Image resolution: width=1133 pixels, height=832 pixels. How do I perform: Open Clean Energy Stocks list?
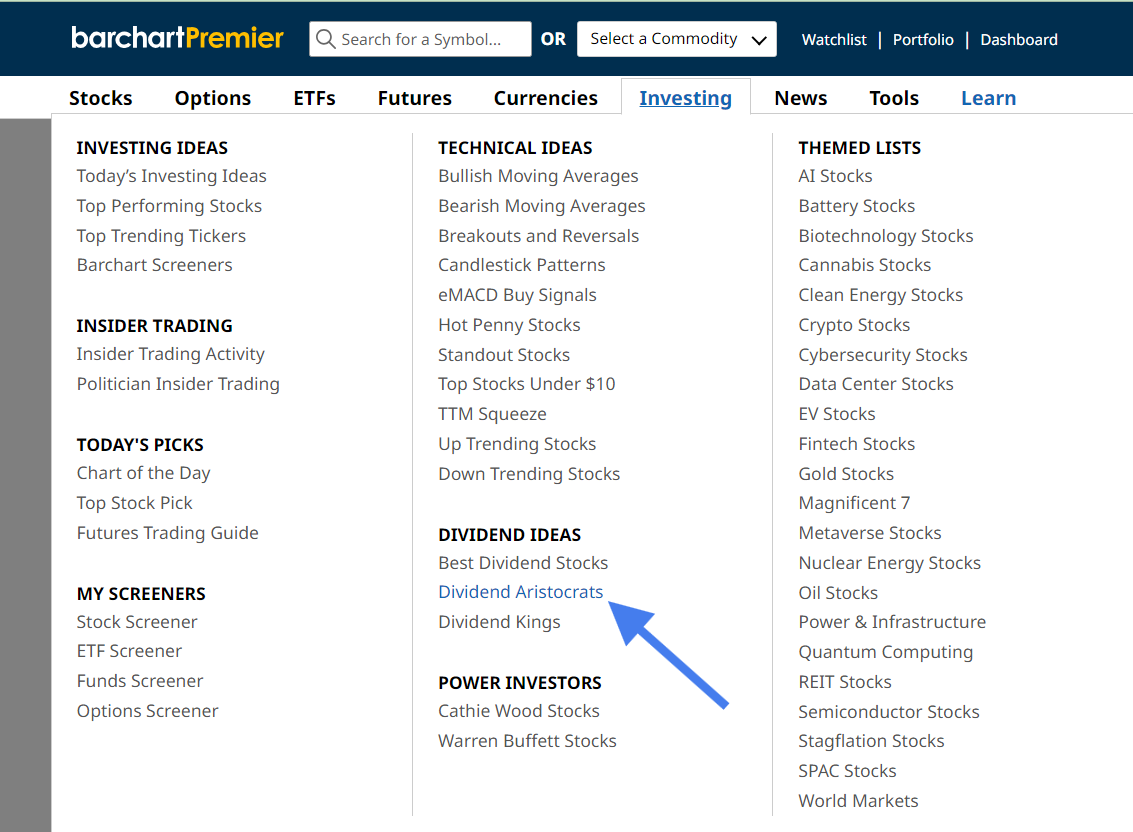[x=881, y=295]
